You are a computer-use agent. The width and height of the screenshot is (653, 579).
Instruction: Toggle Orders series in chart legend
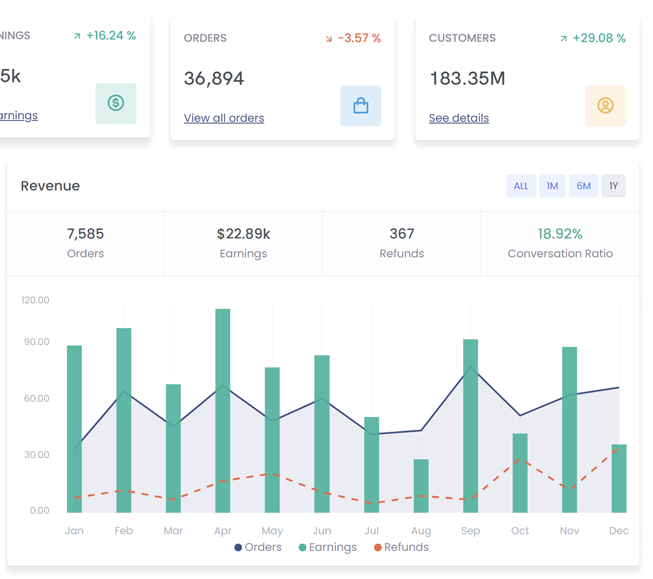click(258, 547)
